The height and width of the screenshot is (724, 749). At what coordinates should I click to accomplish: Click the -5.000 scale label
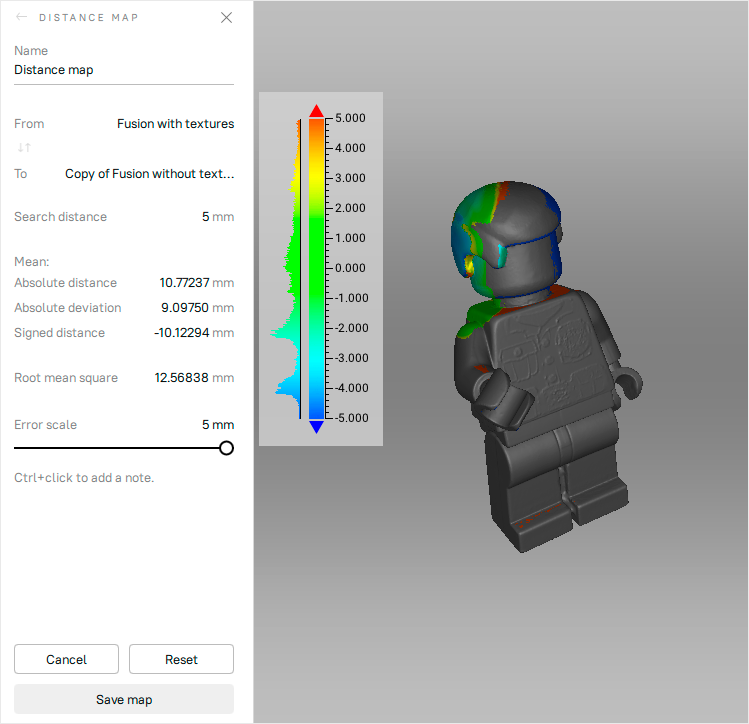[352, 418]
